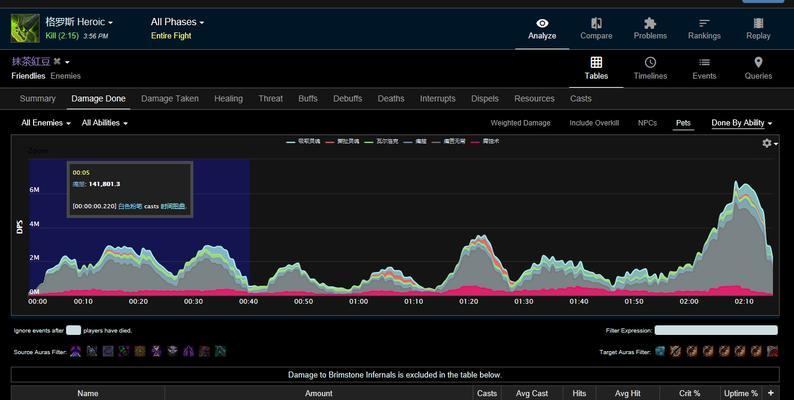Toggle the Weighted Damage option
Image resolution: width=794 pixels, height=400 pixels.
pos(520,123)
